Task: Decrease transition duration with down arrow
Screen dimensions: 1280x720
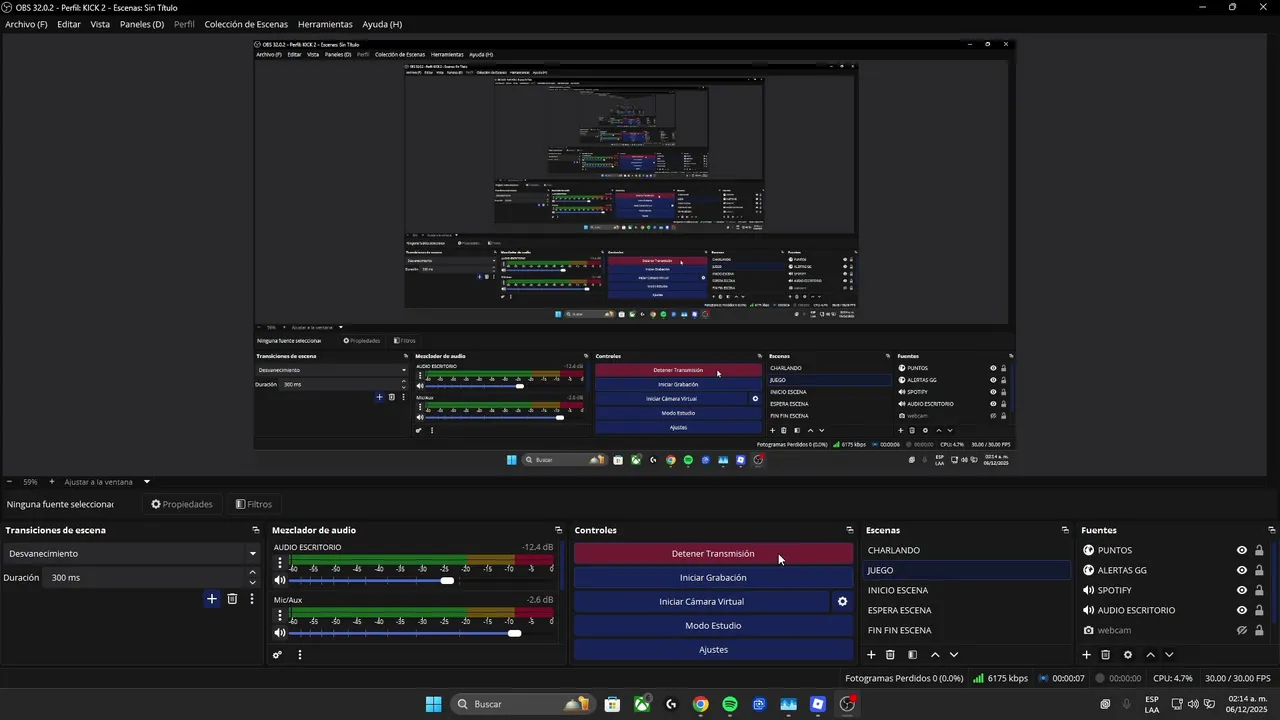Action: [252, 582]
